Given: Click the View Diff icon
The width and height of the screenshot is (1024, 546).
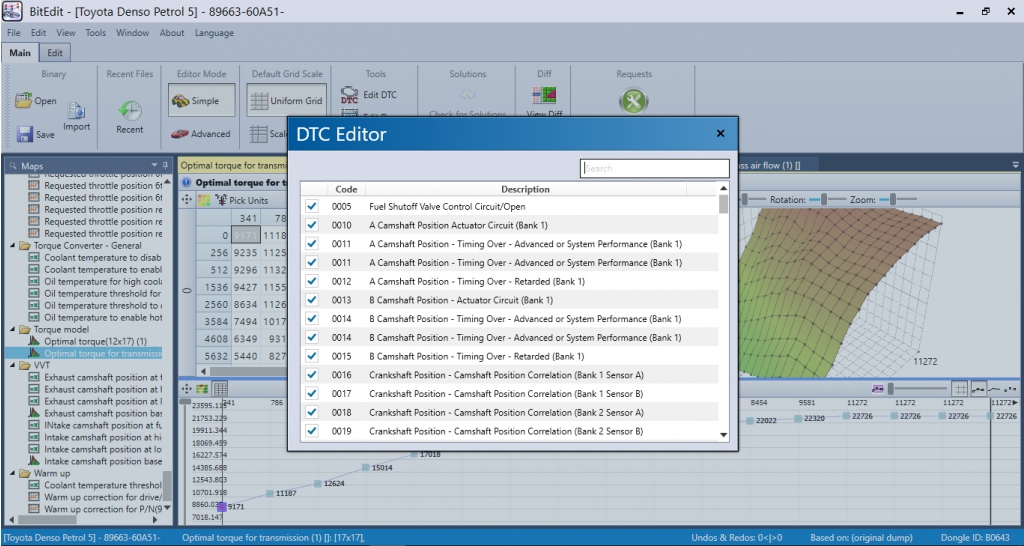Looking at the screenshot, I should pos(544,95).
